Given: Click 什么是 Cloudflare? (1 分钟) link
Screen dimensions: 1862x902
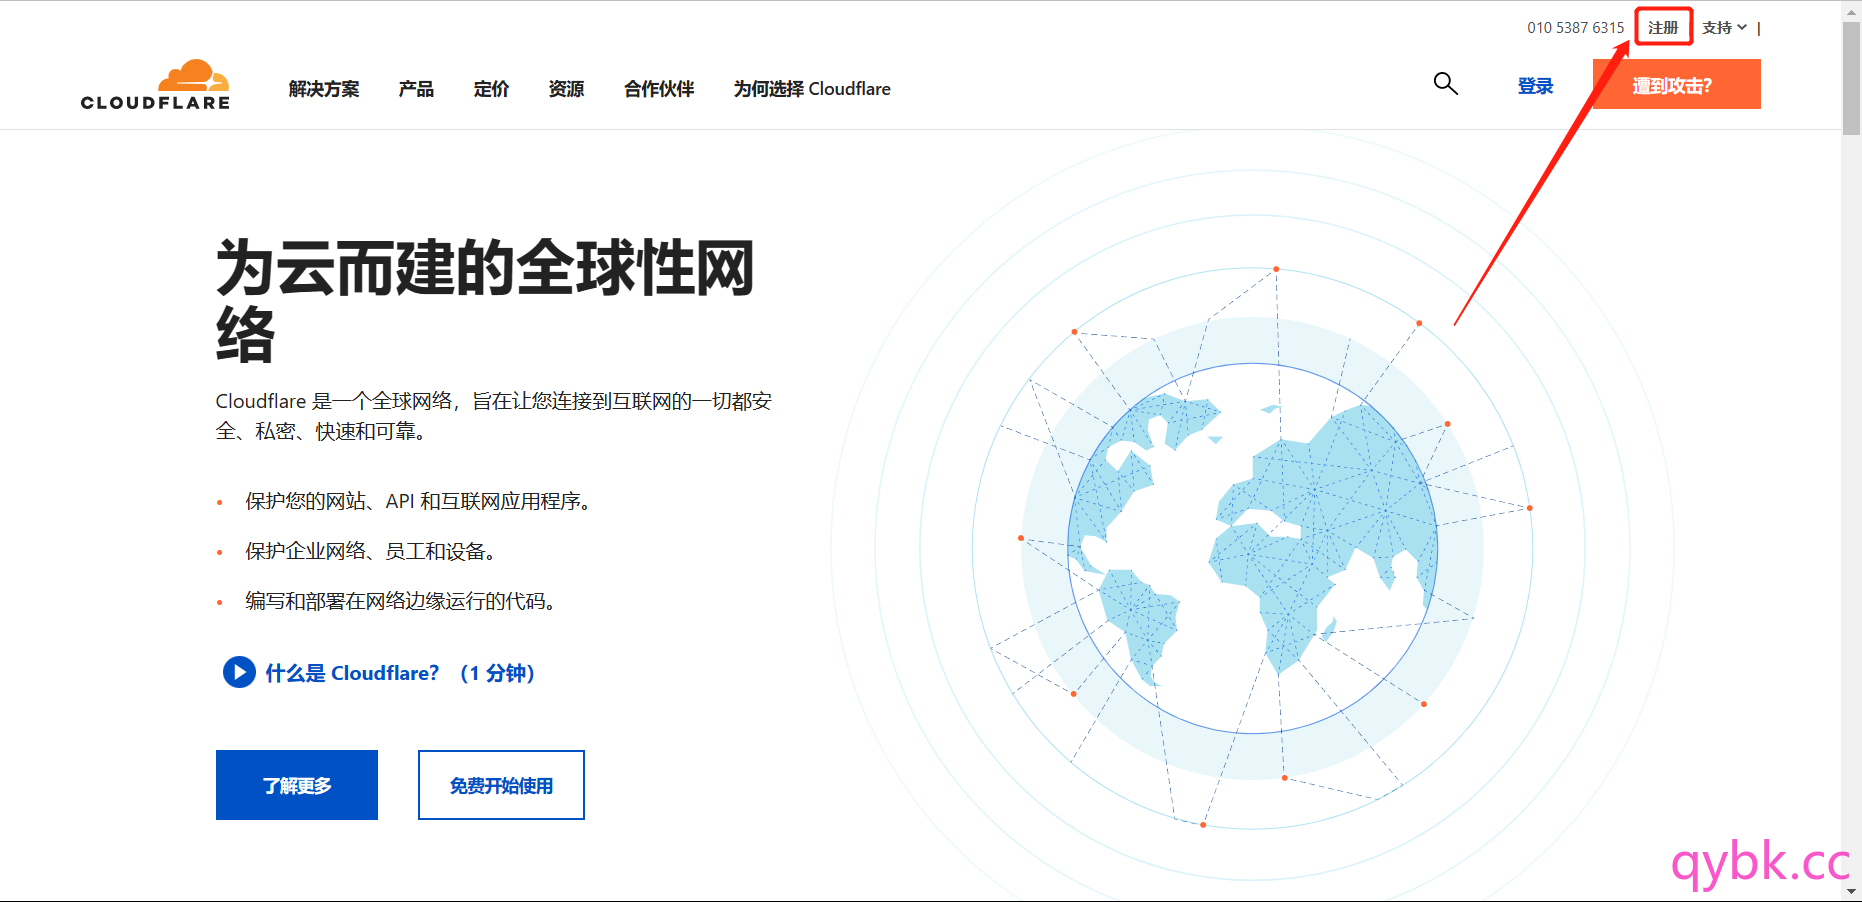Looking at the screenshot, I should click(x=400, y=673).
